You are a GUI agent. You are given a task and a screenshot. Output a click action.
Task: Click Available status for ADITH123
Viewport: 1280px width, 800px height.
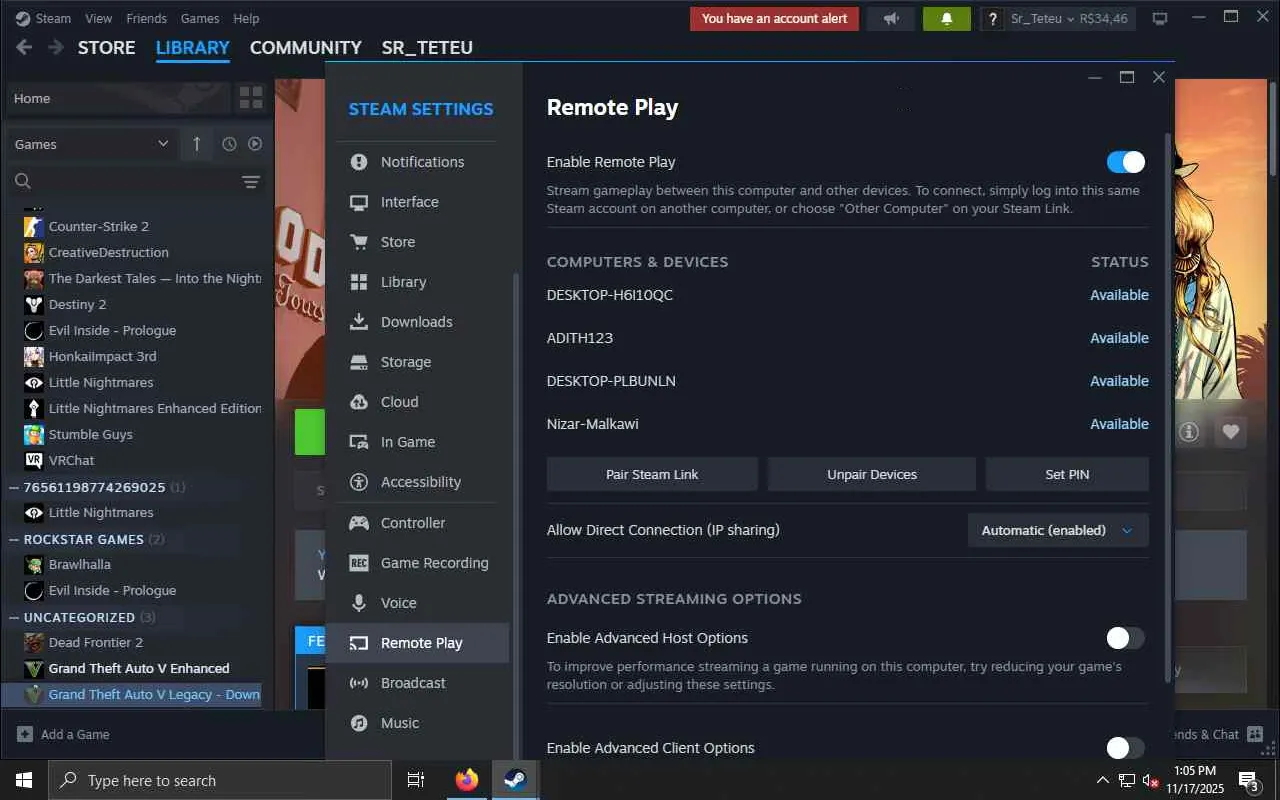tap(1119, 338)
